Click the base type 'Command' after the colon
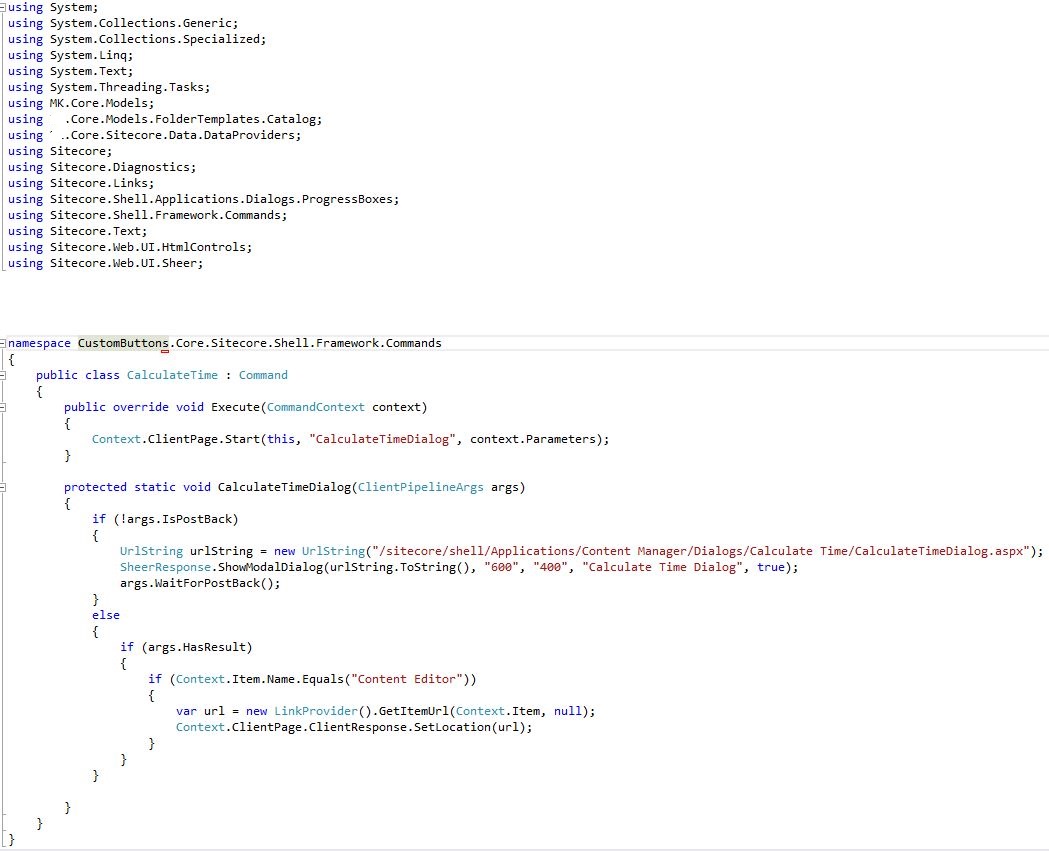Image resolution: width=1049 pixels, height=851 pixels. (x=263, y=375)
